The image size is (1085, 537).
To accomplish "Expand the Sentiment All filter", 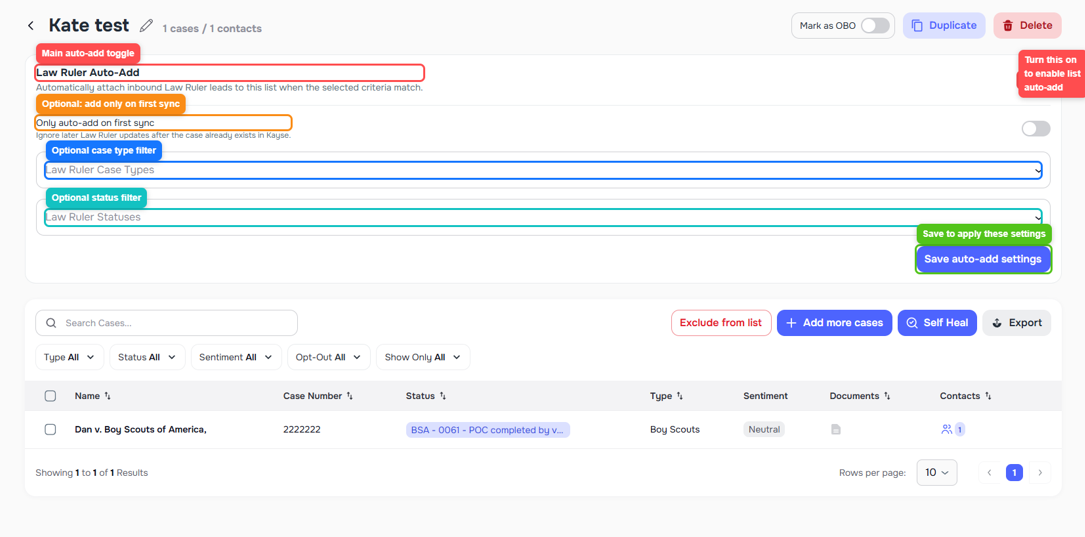I will (x=236, y=357).
